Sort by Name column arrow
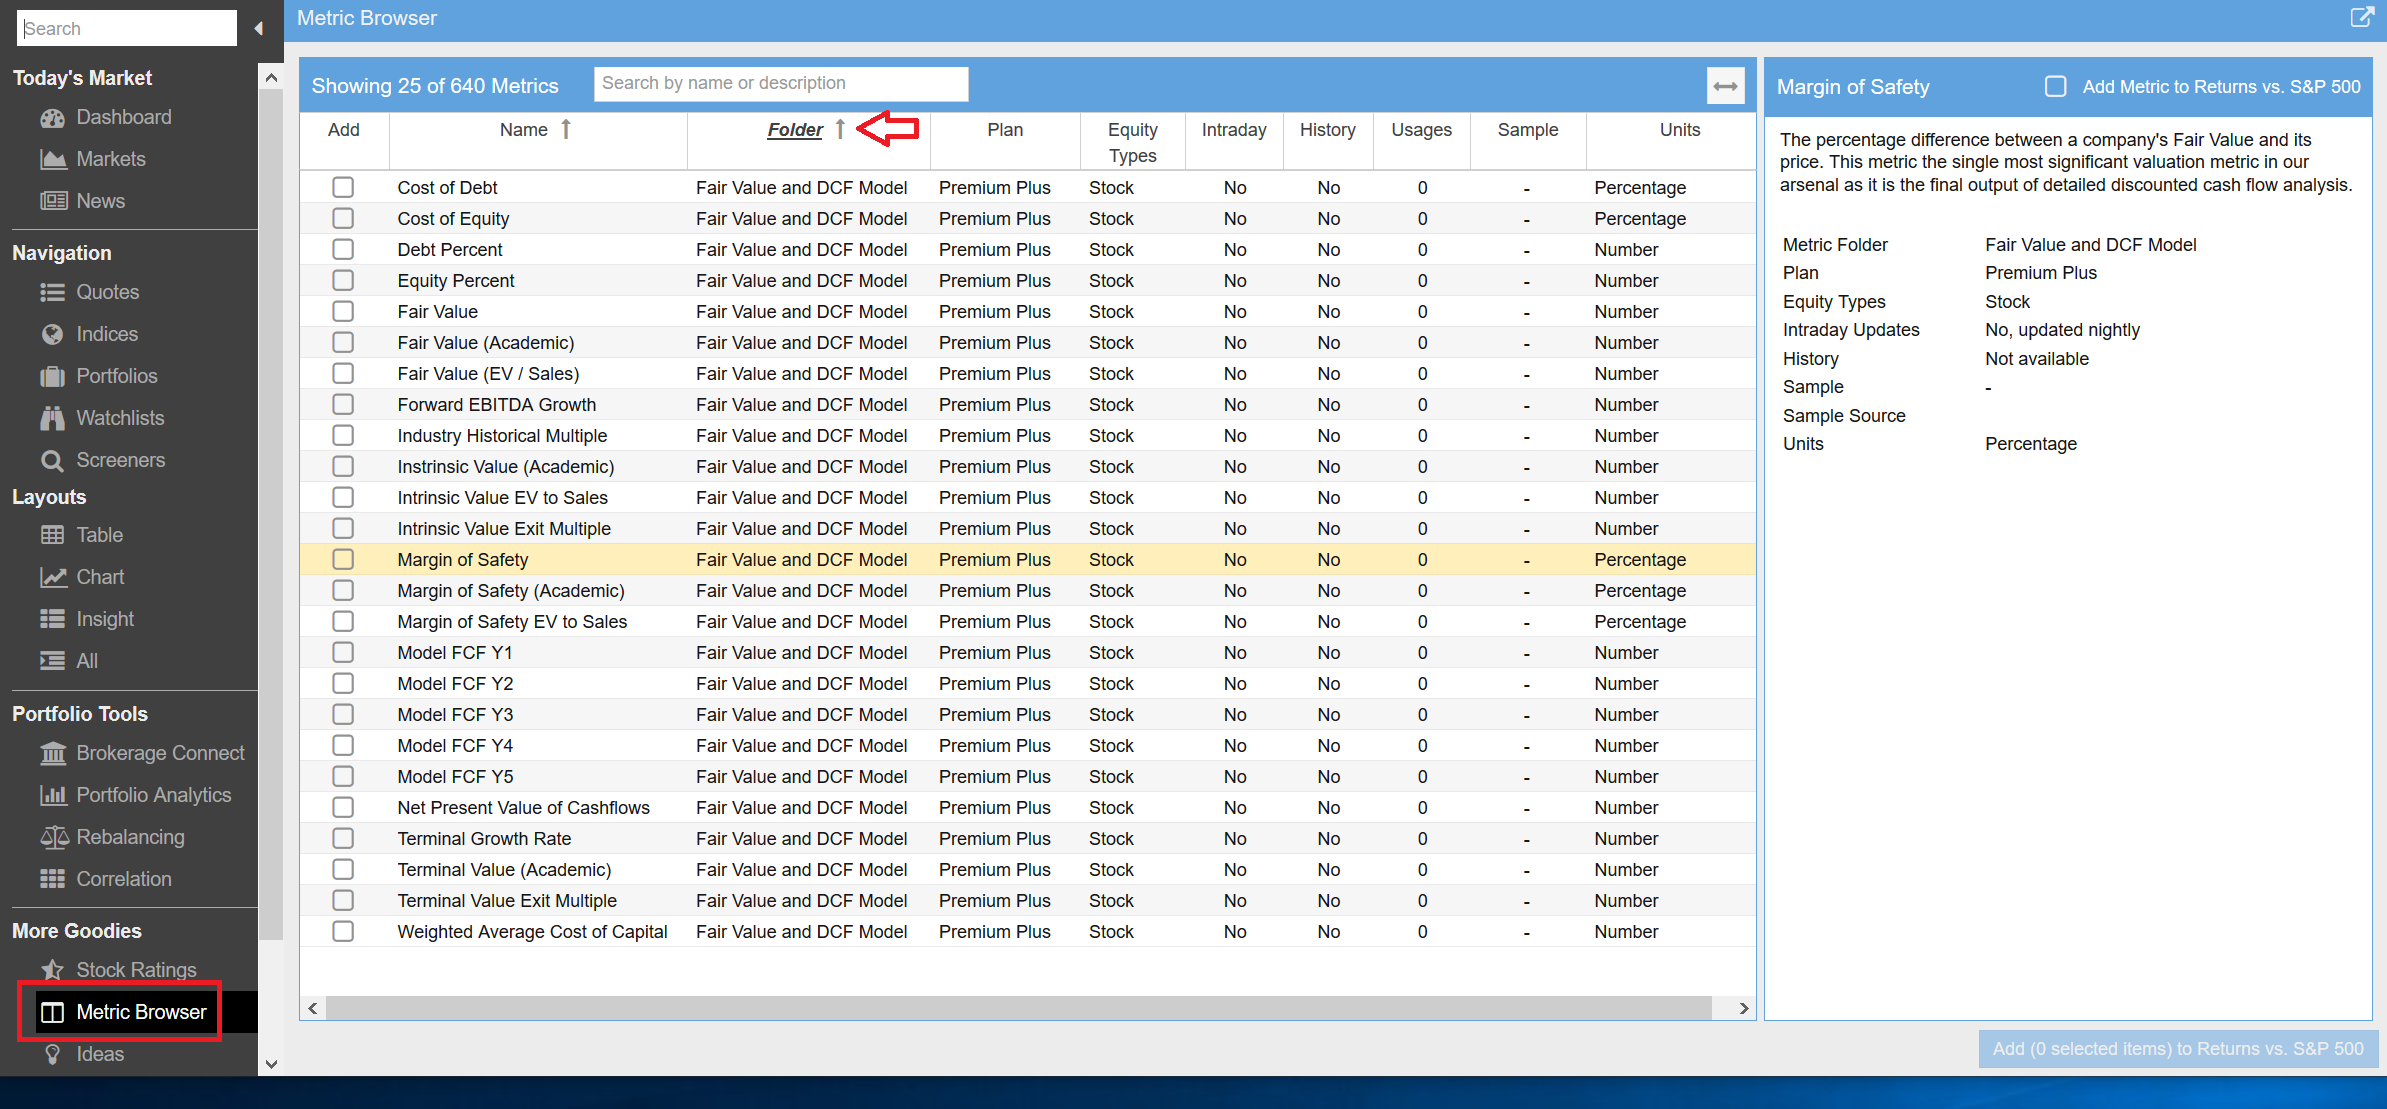Image resolution: width=2387 pixels, height=1109 pixels. tap(566, 129)
